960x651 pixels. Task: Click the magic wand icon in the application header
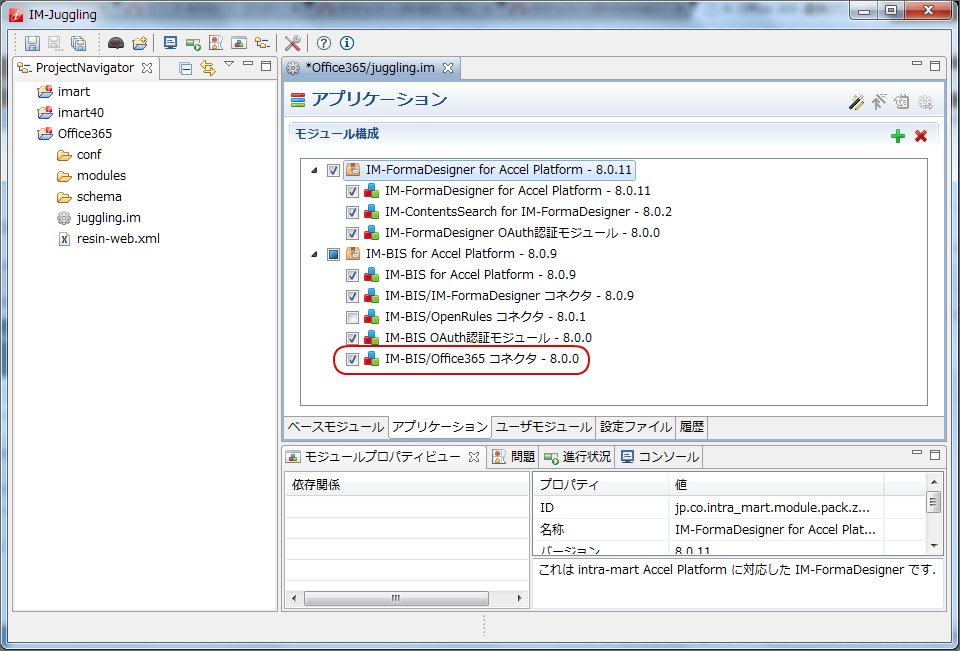(856, 102)
